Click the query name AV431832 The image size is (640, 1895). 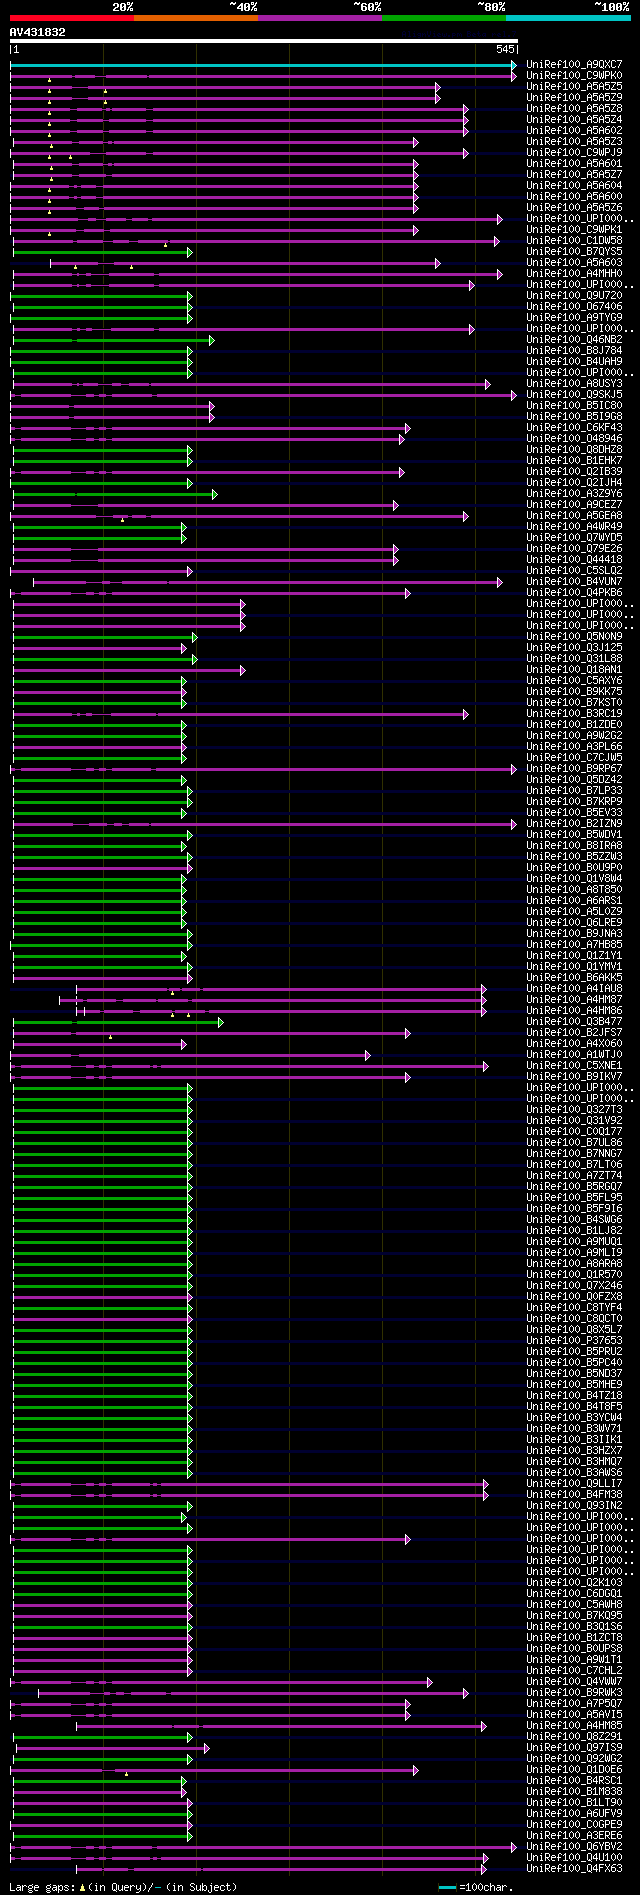point(37,32)
